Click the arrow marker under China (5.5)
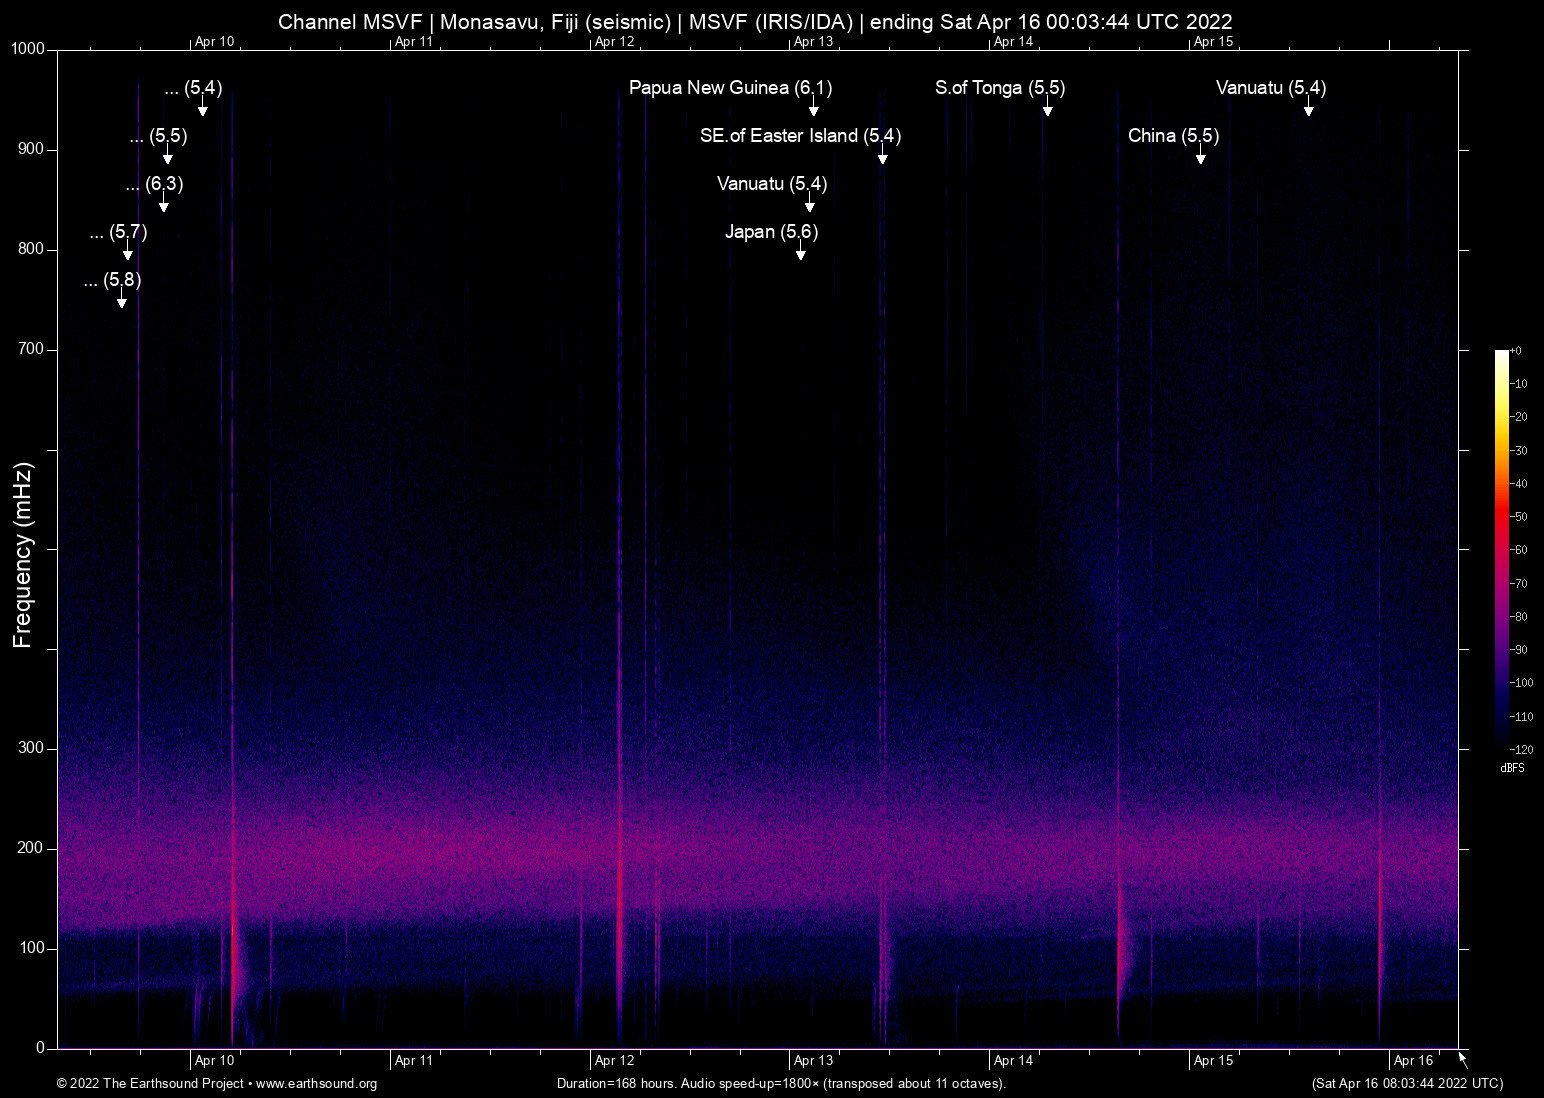This screenshot has height=1098, width=1544. pos(1200,156)
